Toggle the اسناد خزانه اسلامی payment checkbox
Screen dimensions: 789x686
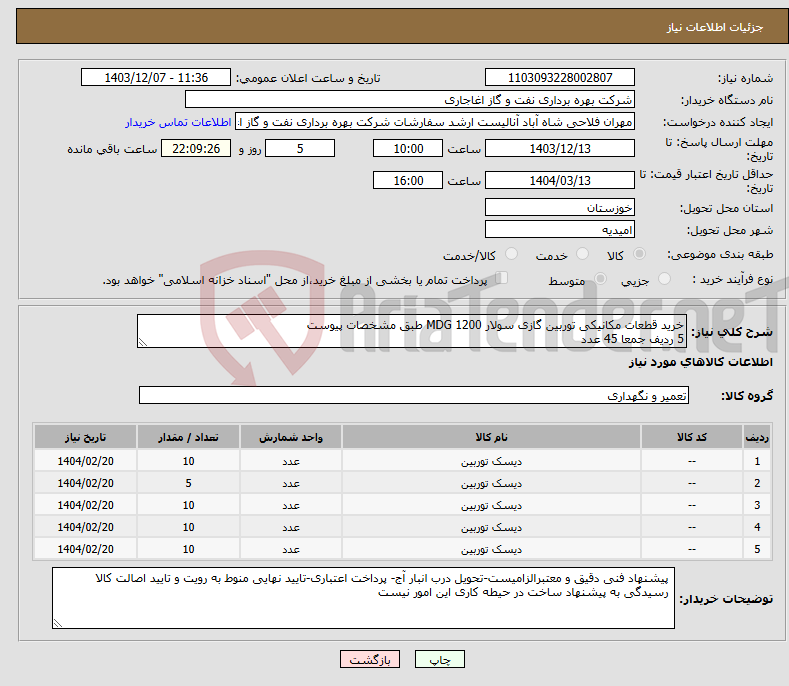(501, 277)
